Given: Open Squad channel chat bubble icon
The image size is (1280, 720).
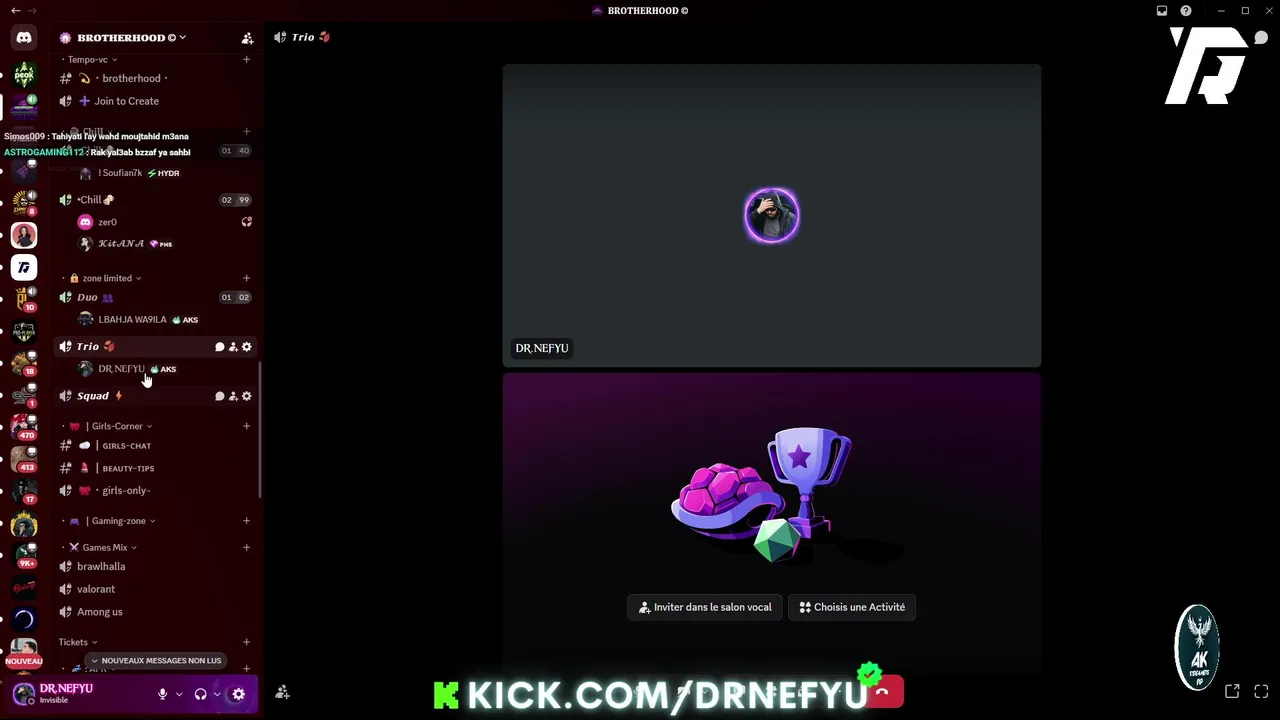Looking at the screenshot, I should [220, 396].
